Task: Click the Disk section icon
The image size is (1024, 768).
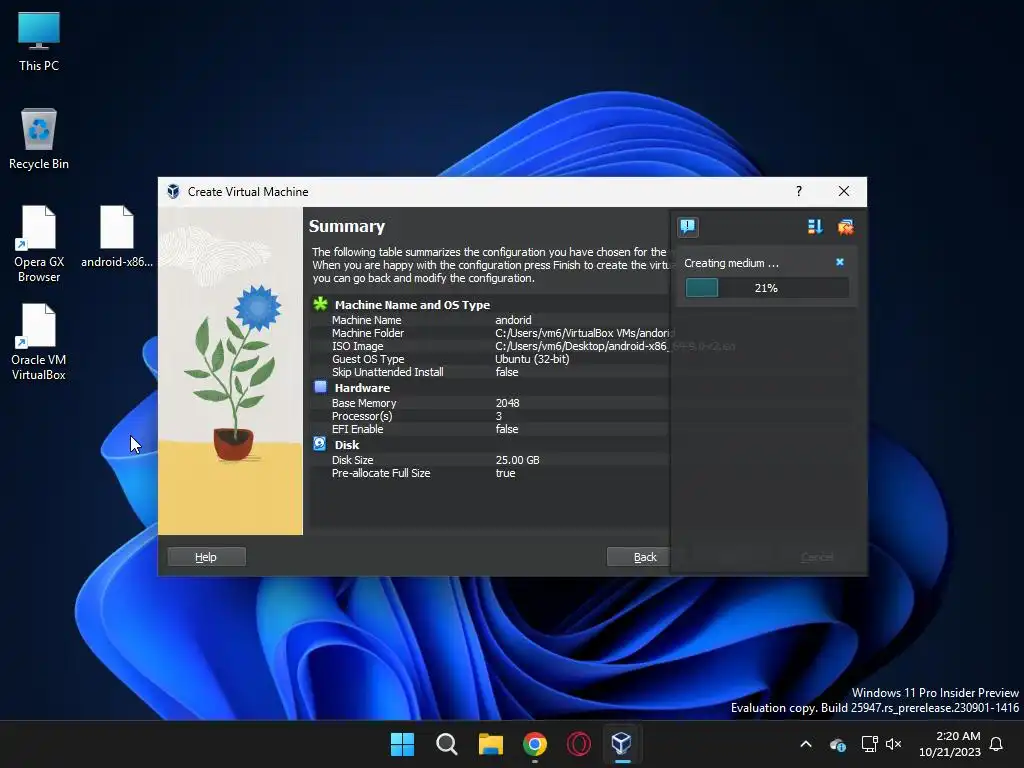Action: [x=320, y=444]
